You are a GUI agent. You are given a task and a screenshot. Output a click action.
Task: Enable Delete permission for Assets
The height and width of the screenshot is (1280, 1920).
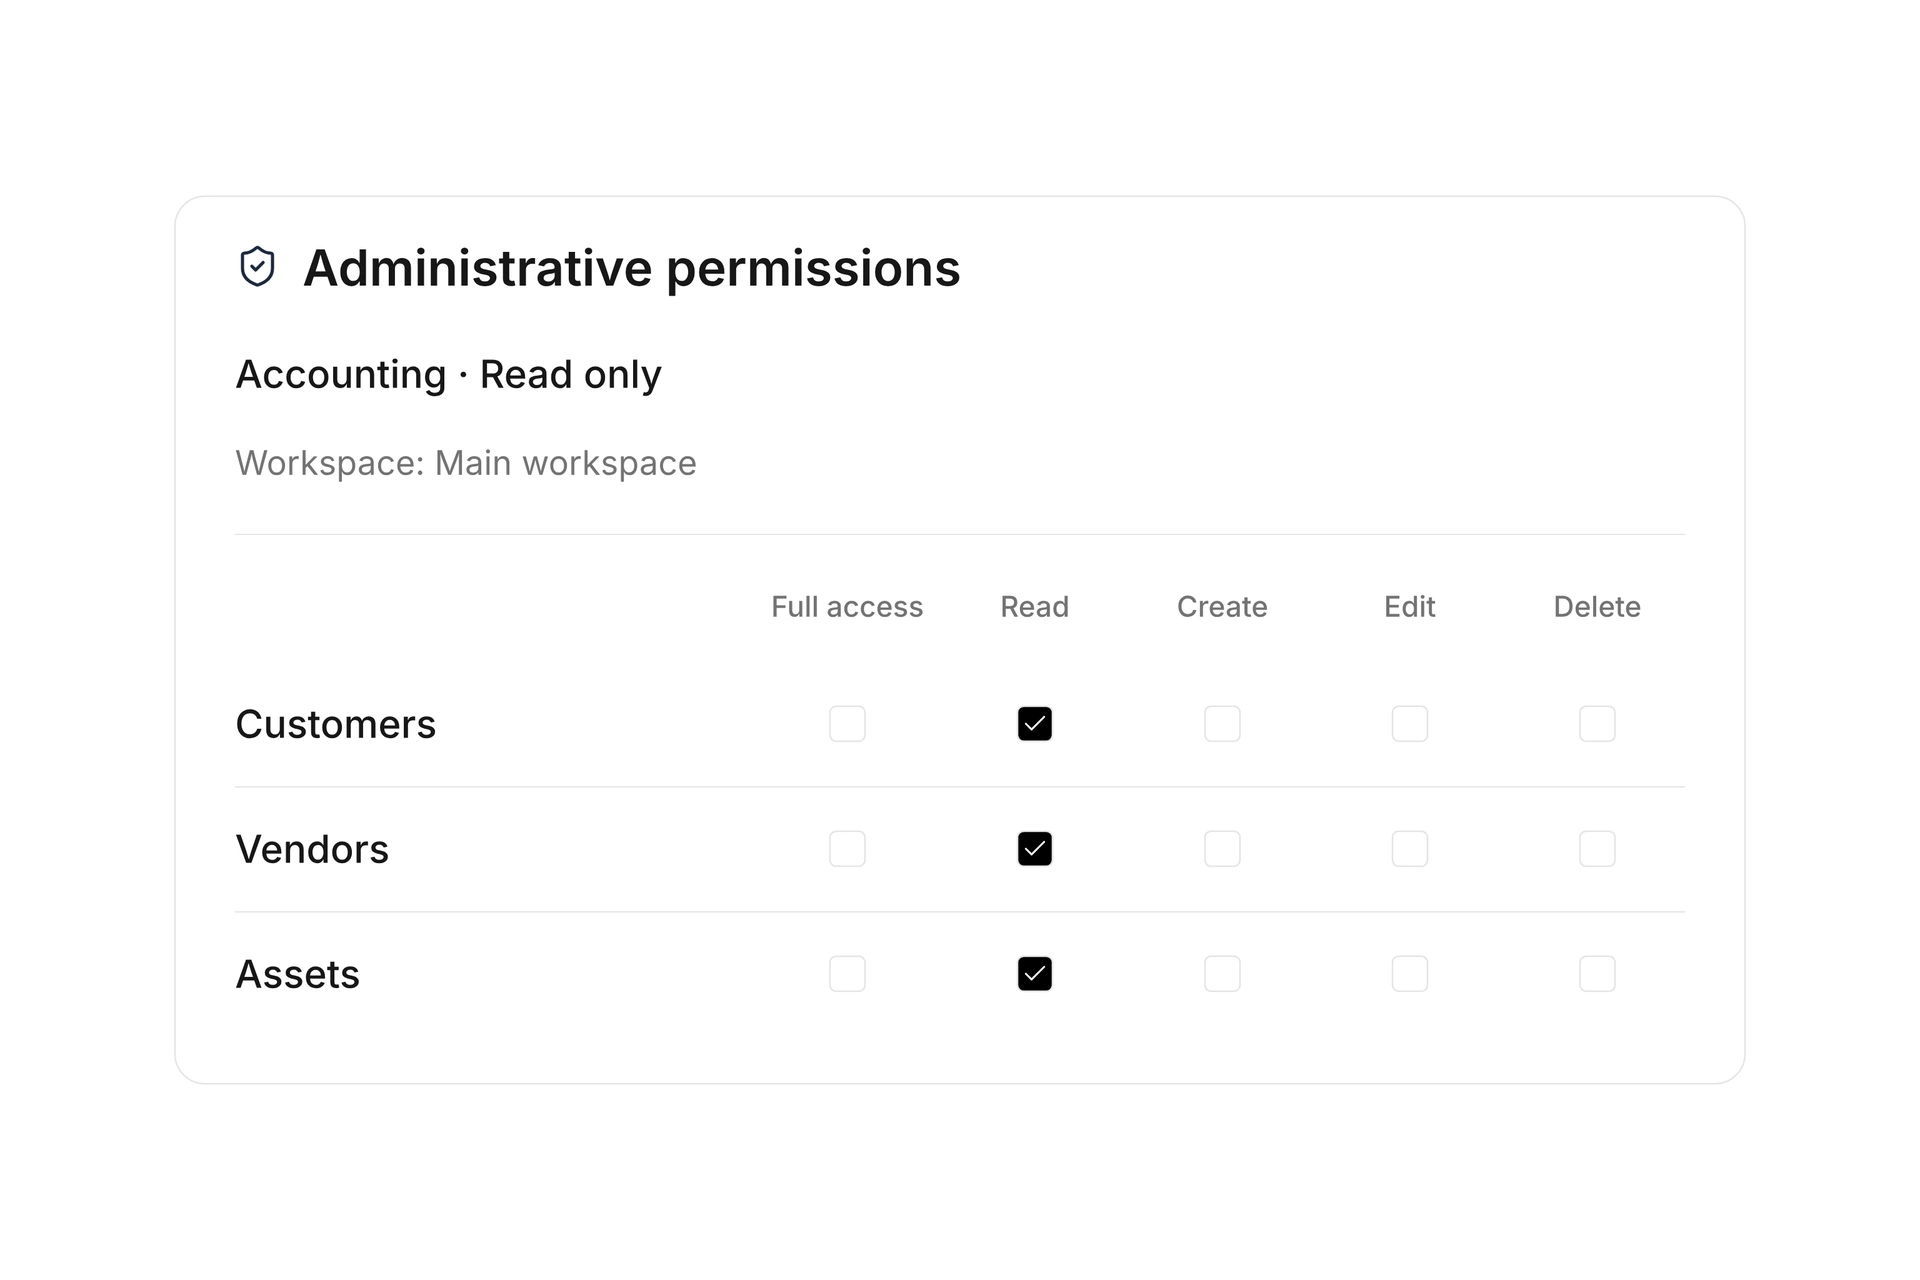point(1597,974)
